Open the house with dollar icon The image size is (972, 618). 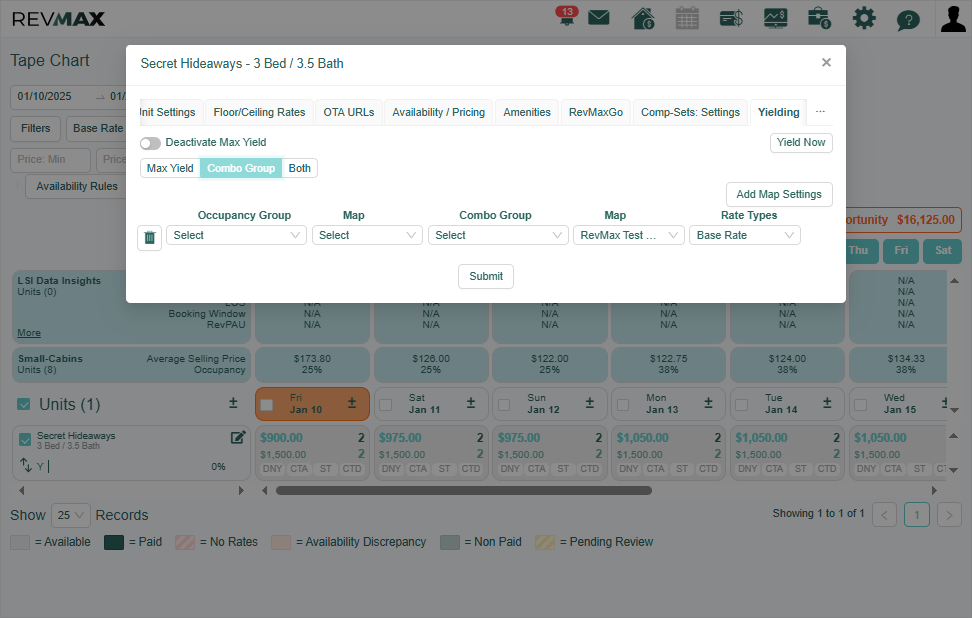[643, 18]
